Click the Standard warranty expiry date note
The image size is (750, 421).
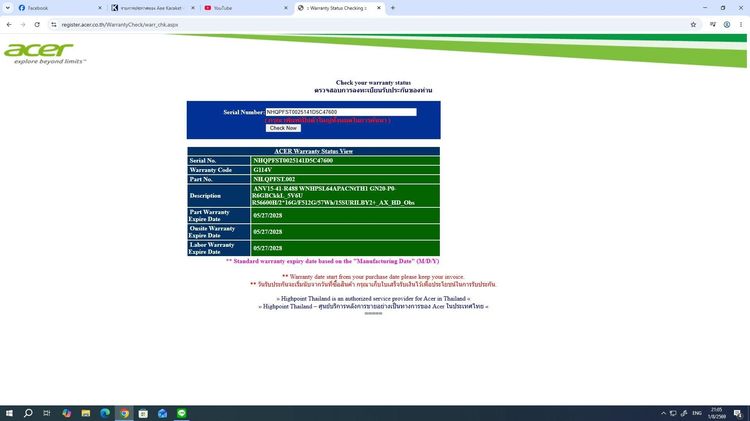point(332,261)
